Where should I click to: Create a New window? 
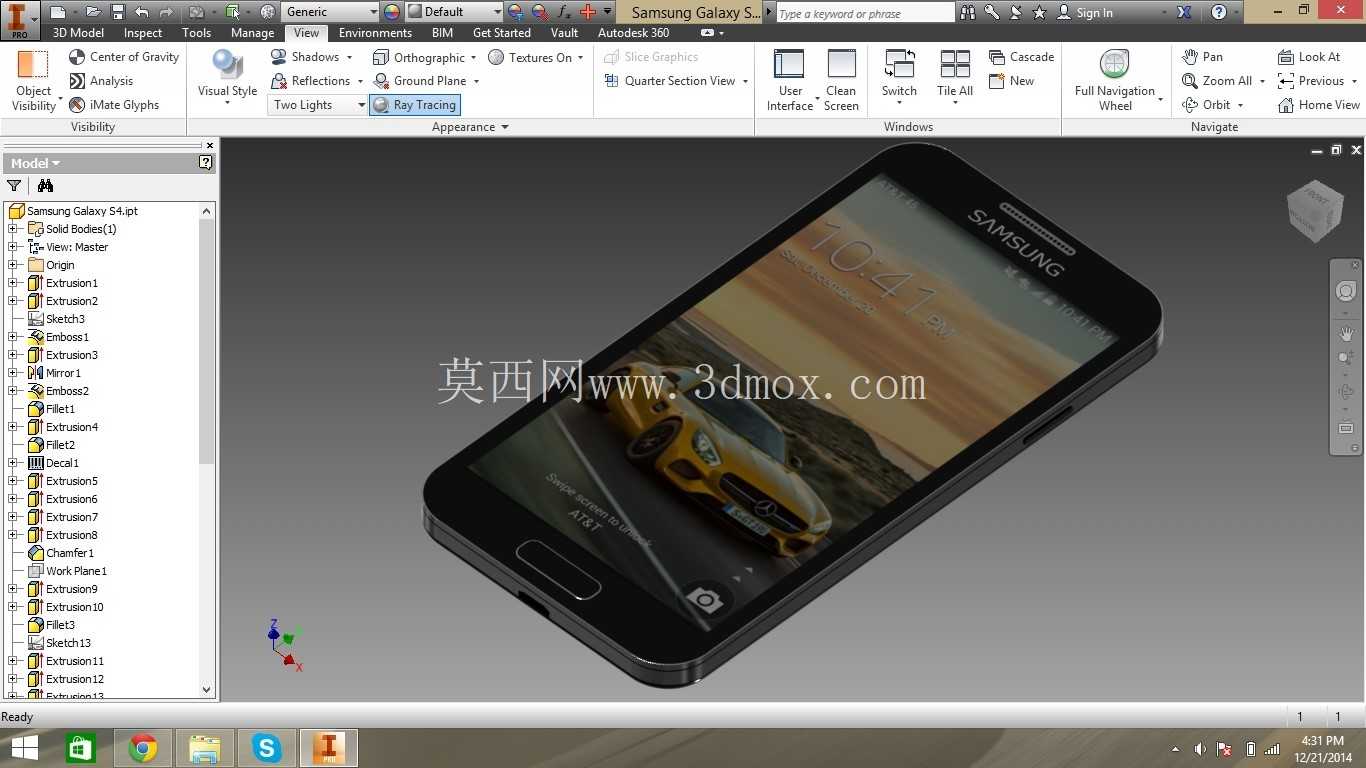[1011, 81]
